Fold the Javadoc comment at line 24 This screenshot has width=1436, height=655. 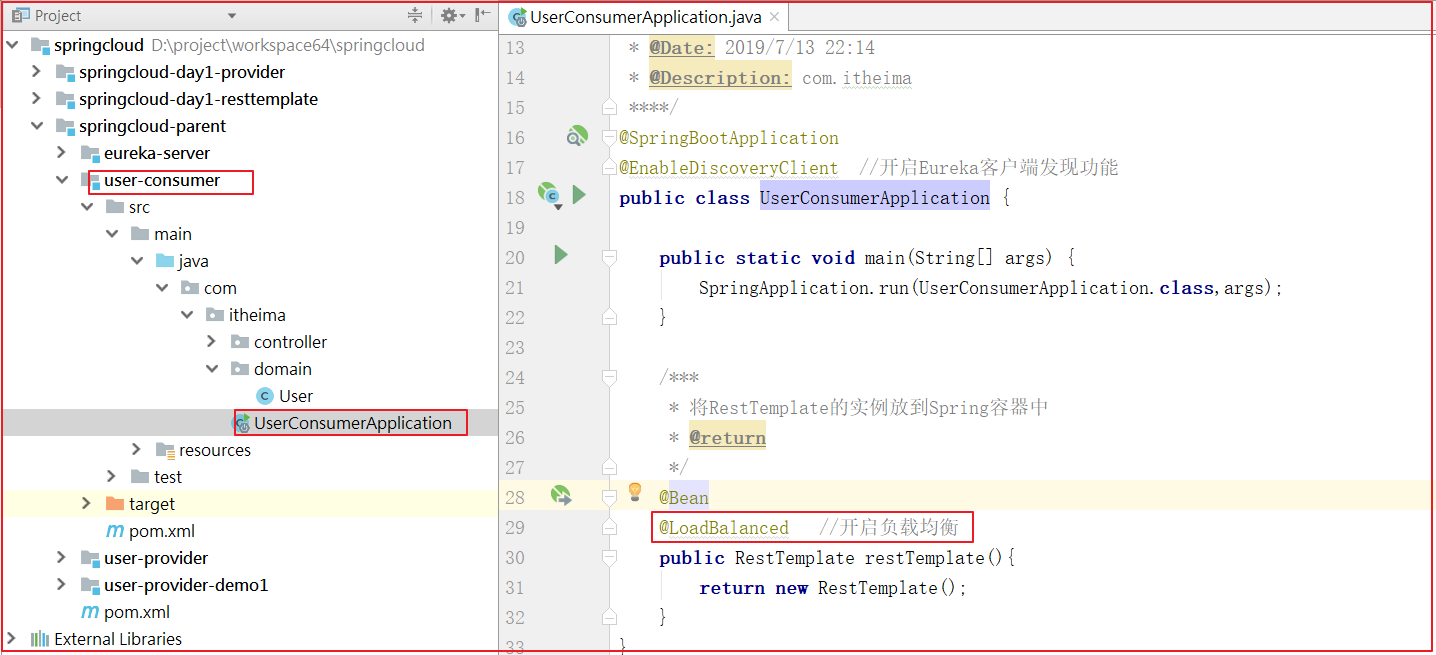(609, 378)
